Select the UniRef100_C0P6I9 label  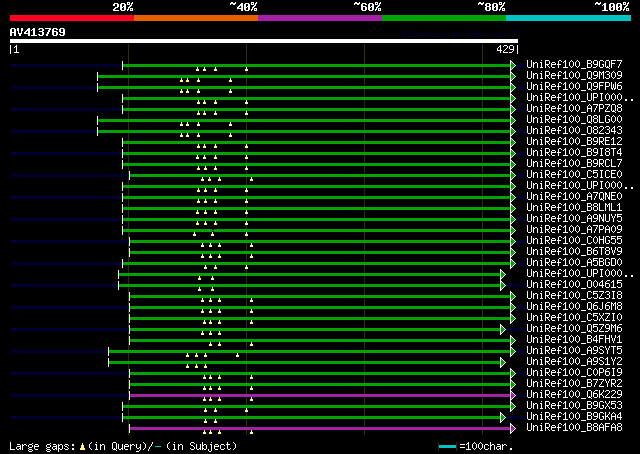tap(574, 373)
